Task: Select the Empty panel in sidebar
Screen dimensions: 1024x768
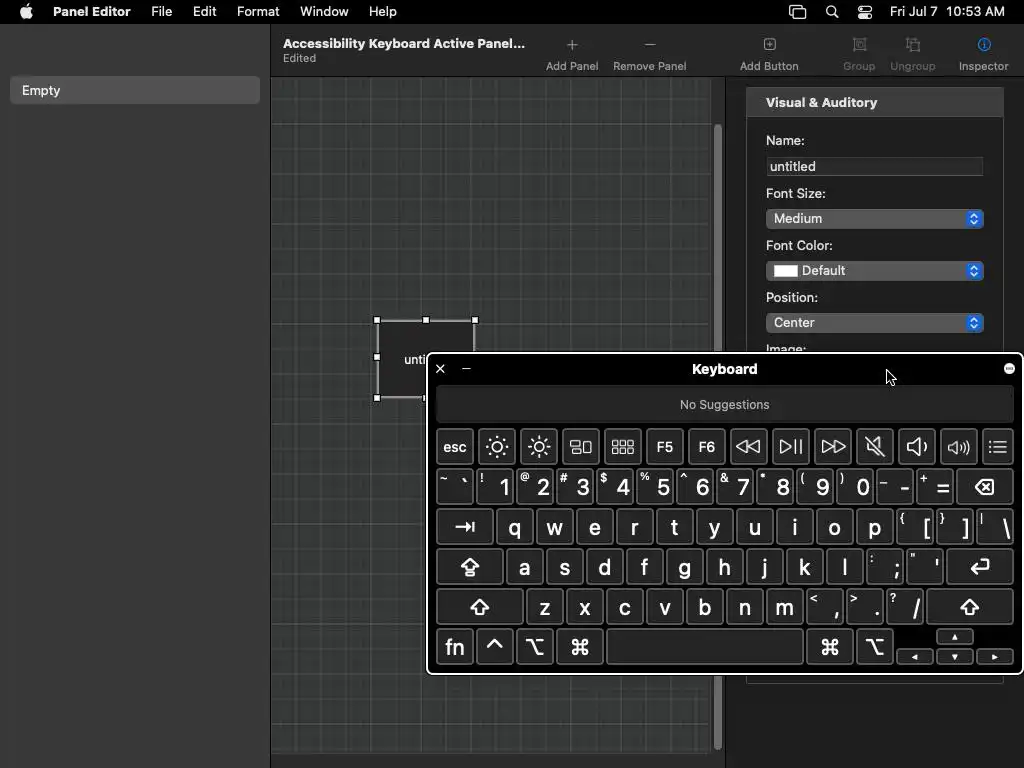Action: 135,90
